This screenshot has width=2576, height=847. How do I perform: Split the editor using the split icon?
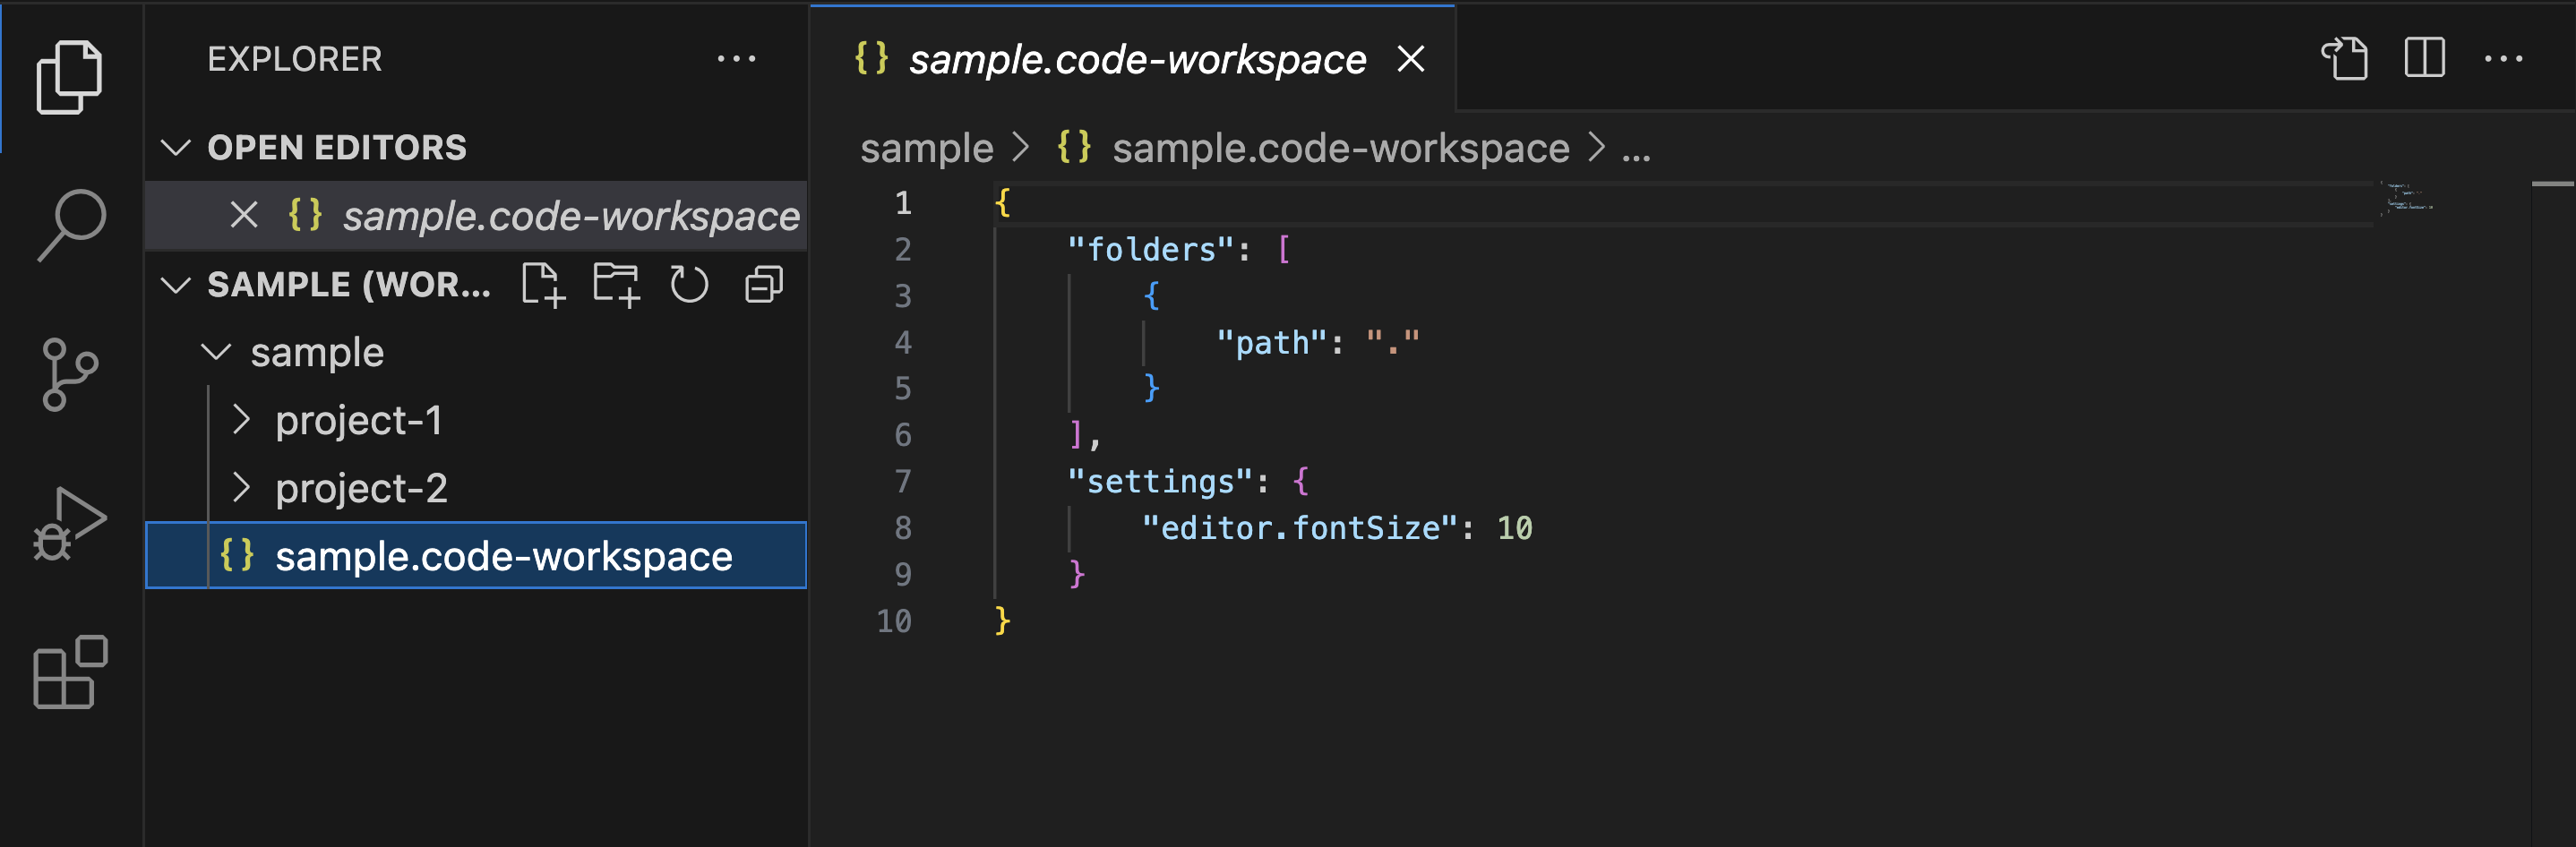click(2424, 58)
